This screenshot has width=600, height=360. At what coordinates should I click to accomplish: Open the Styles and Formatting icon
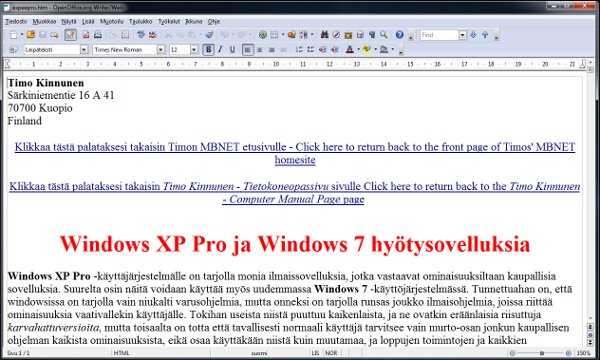pos(13,49)
